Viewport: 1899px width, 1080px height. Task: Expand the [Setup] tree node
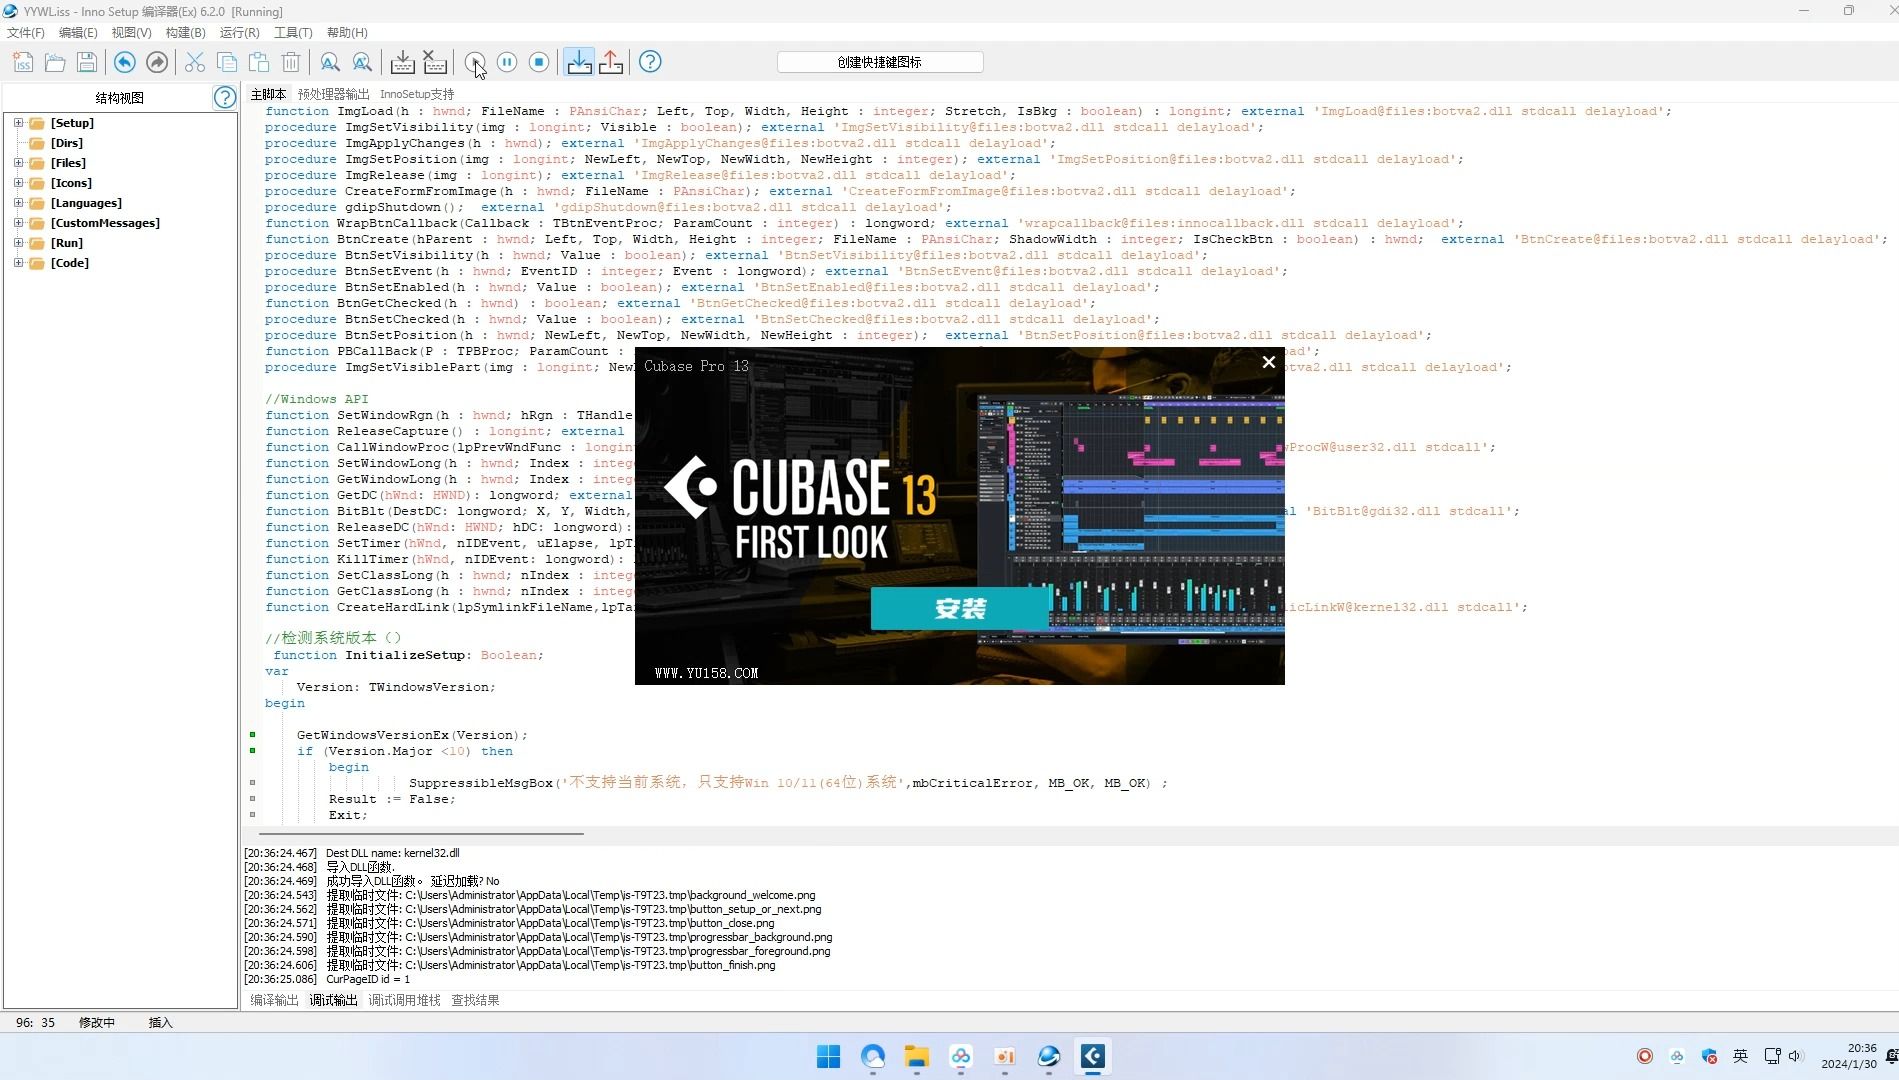pyautogui.click(x=18, y=123)
